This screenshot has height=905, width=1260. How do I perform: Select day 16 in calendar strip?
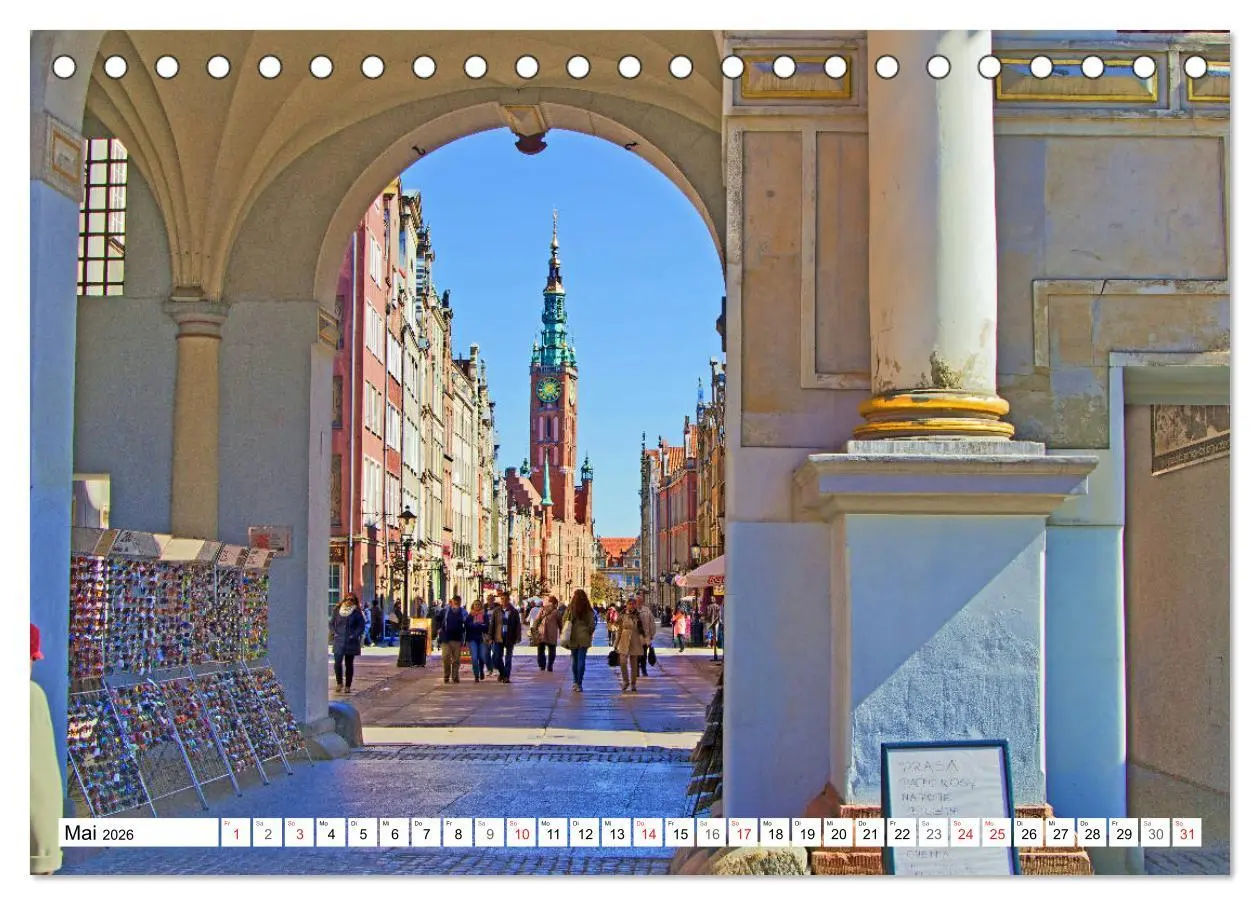coord(711,833)
